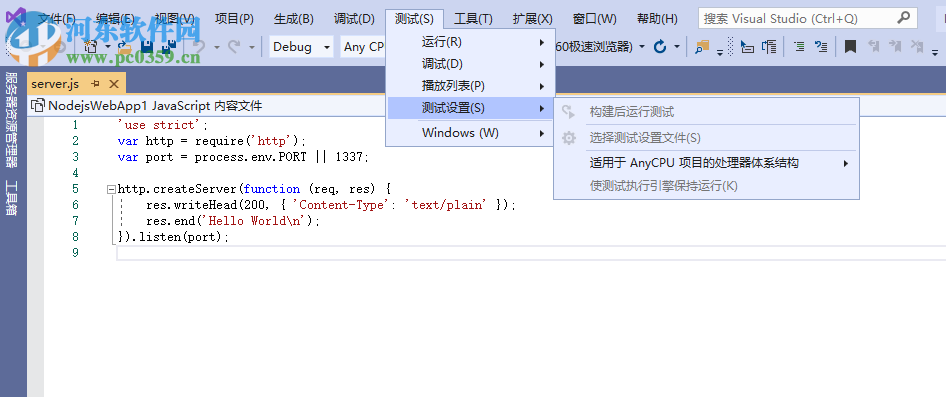This screenshot has height=397, width=946.
Task: Click code line }).listen(port);
Action: coord(174,237)
